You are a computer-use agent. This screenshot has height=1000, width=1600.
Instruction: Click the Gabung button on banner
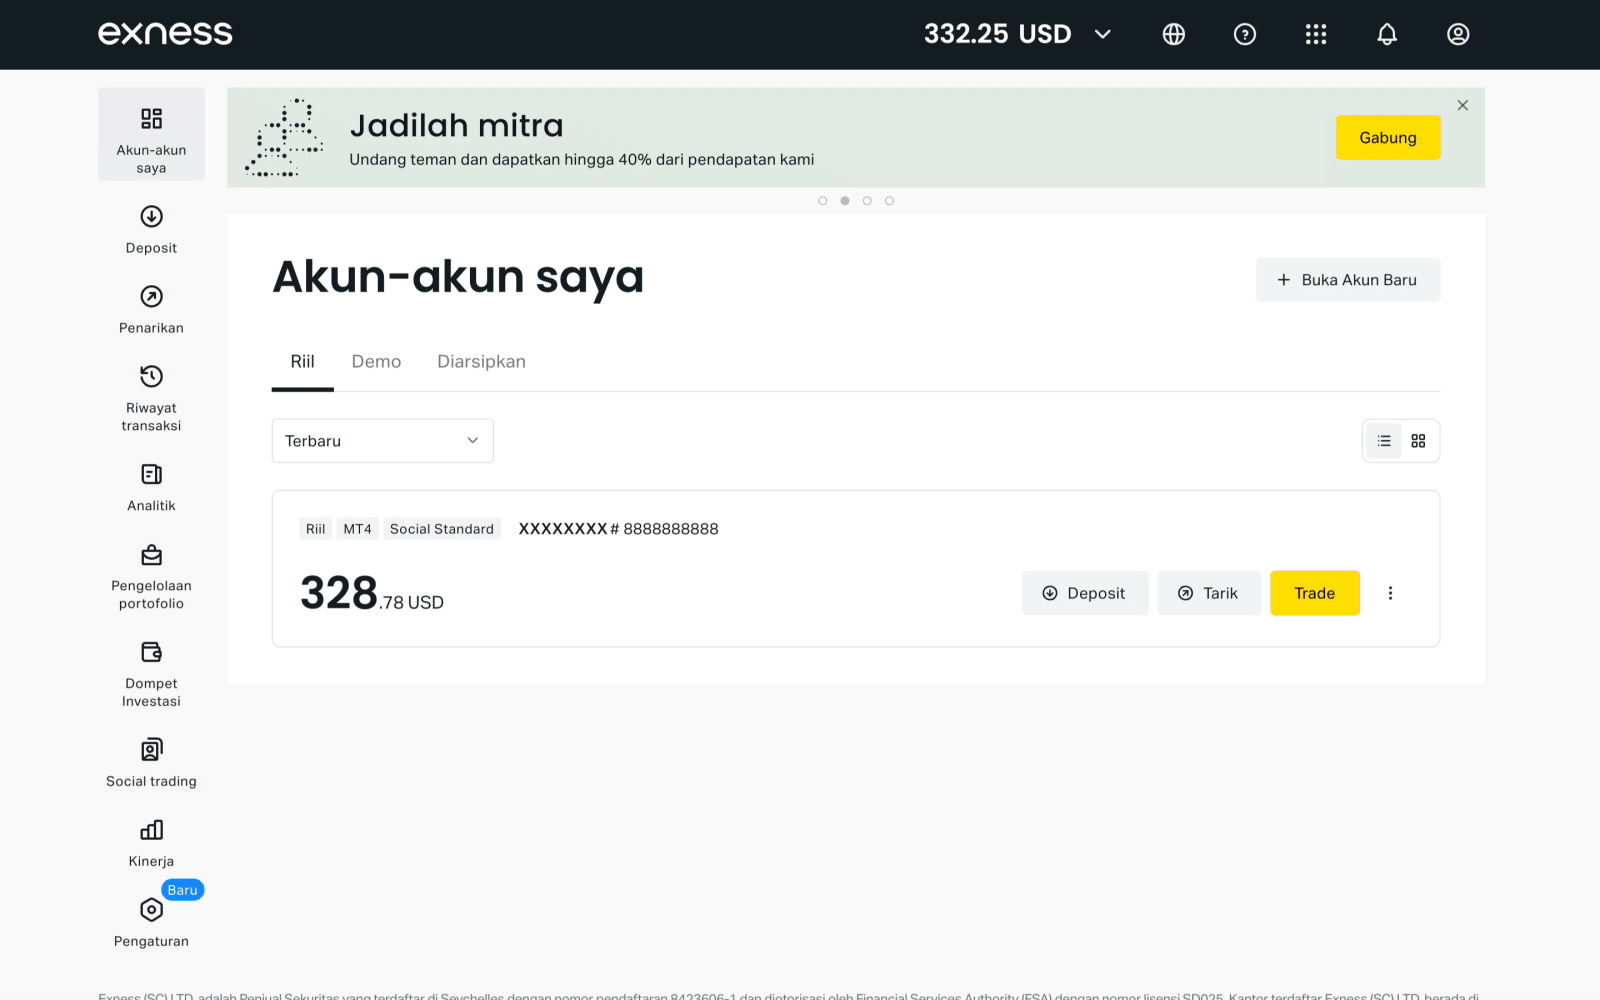(x=1388, y=138)
